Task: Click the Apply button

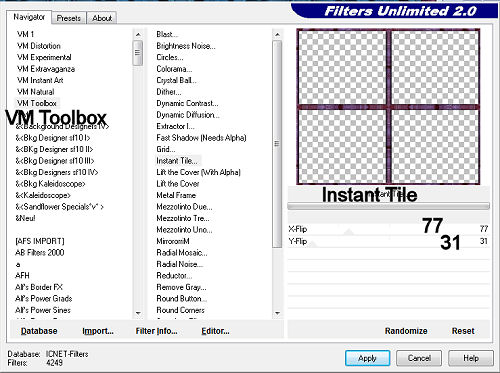Action: click(x=367, y=358)
